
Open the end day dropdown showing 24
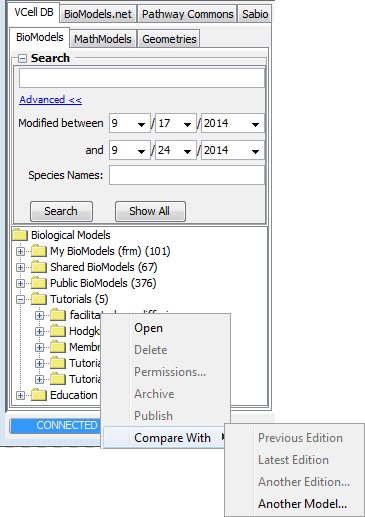point(176,150)
